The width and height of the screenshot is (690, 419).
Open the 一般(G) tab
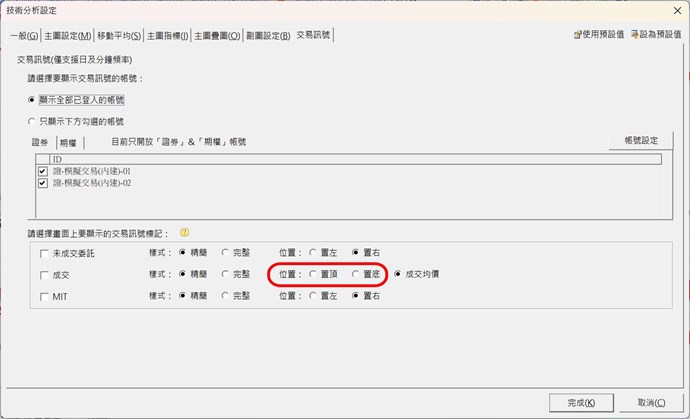pos(24,36)
